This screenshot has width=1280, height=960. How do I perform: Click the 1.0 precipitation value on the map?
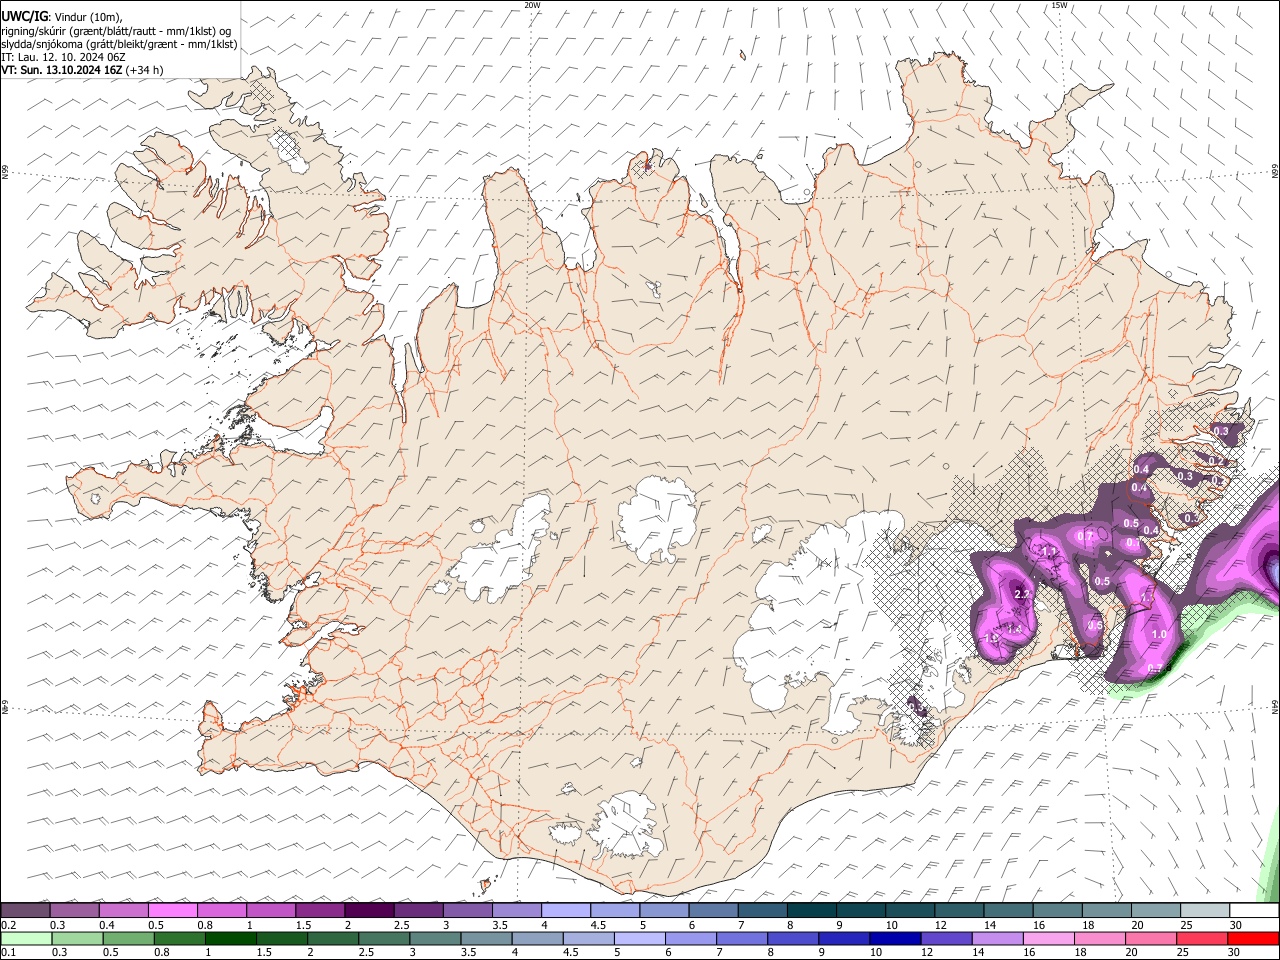1159,634
